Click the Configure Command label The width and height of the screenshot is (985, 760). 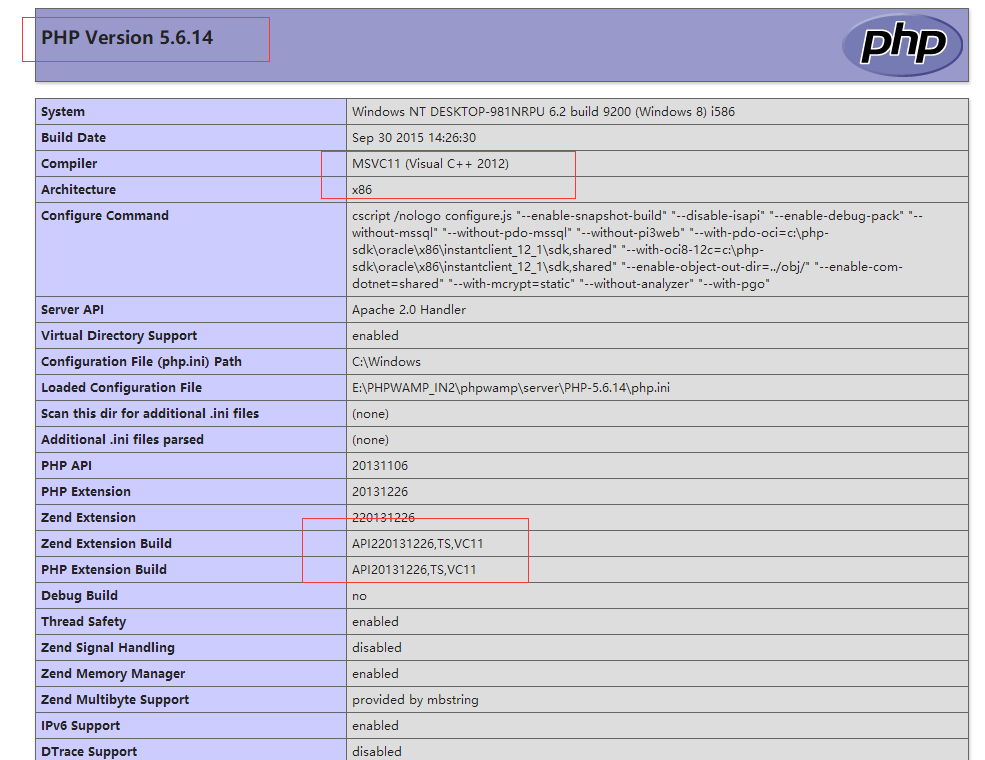pos(105,215)
